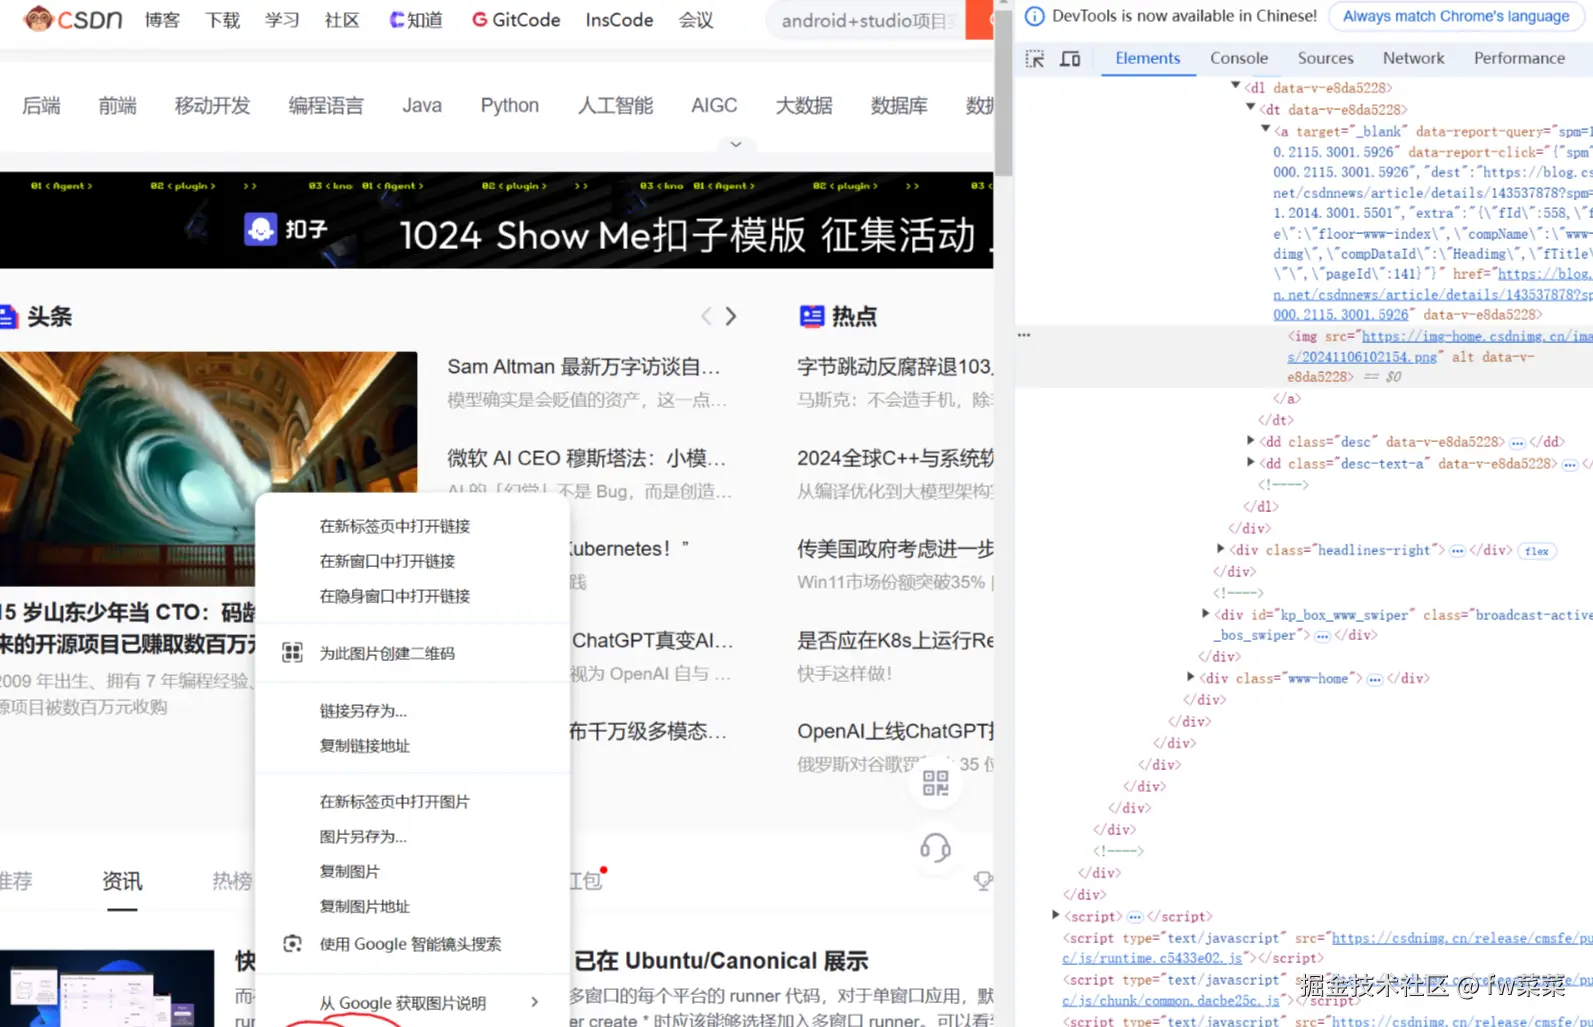Open the customer service headset icon
This screenshot has height=1027, width=1593.
click(x=935, y=849)
